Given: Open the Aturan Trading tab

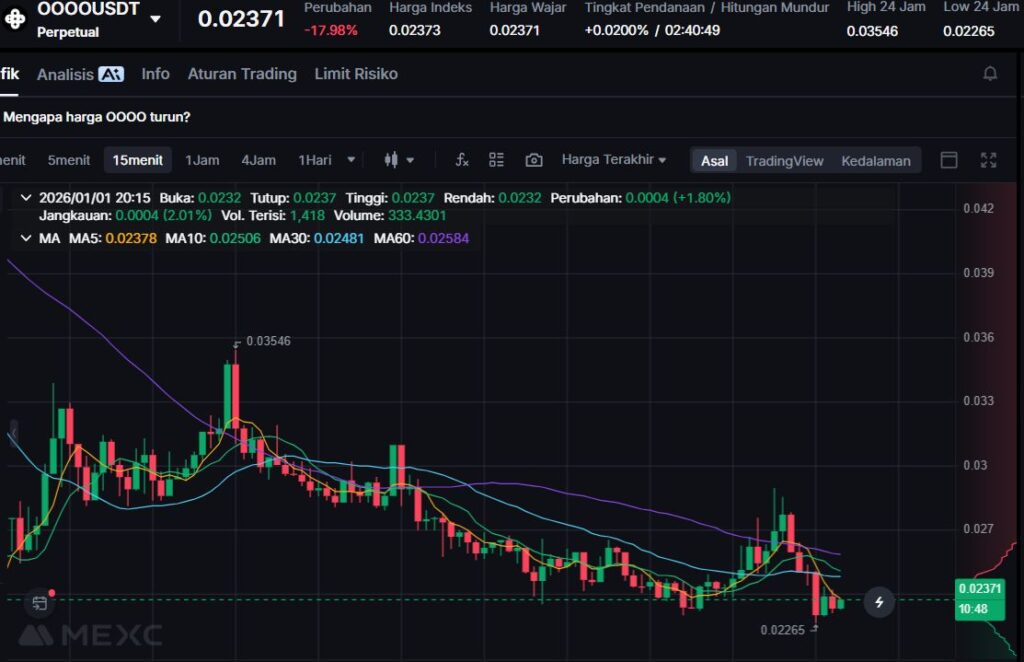Looking at the screenshot, I should [x=242, y=74].
